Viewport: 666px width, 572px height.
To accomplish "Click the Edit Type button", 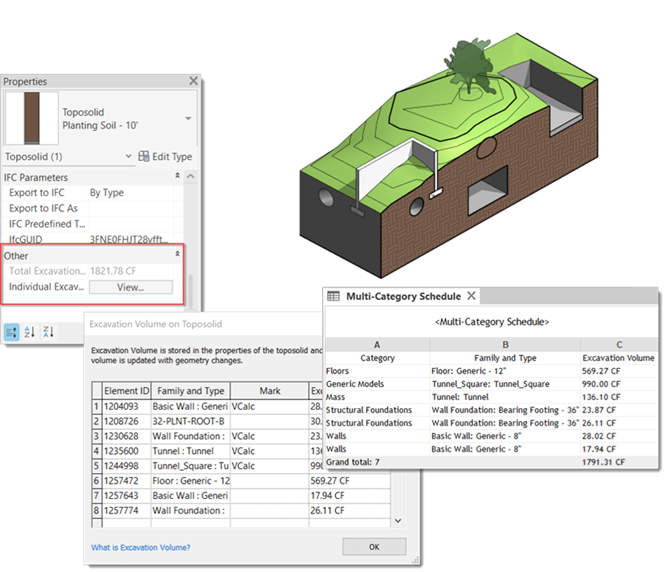I will [165, 156].
